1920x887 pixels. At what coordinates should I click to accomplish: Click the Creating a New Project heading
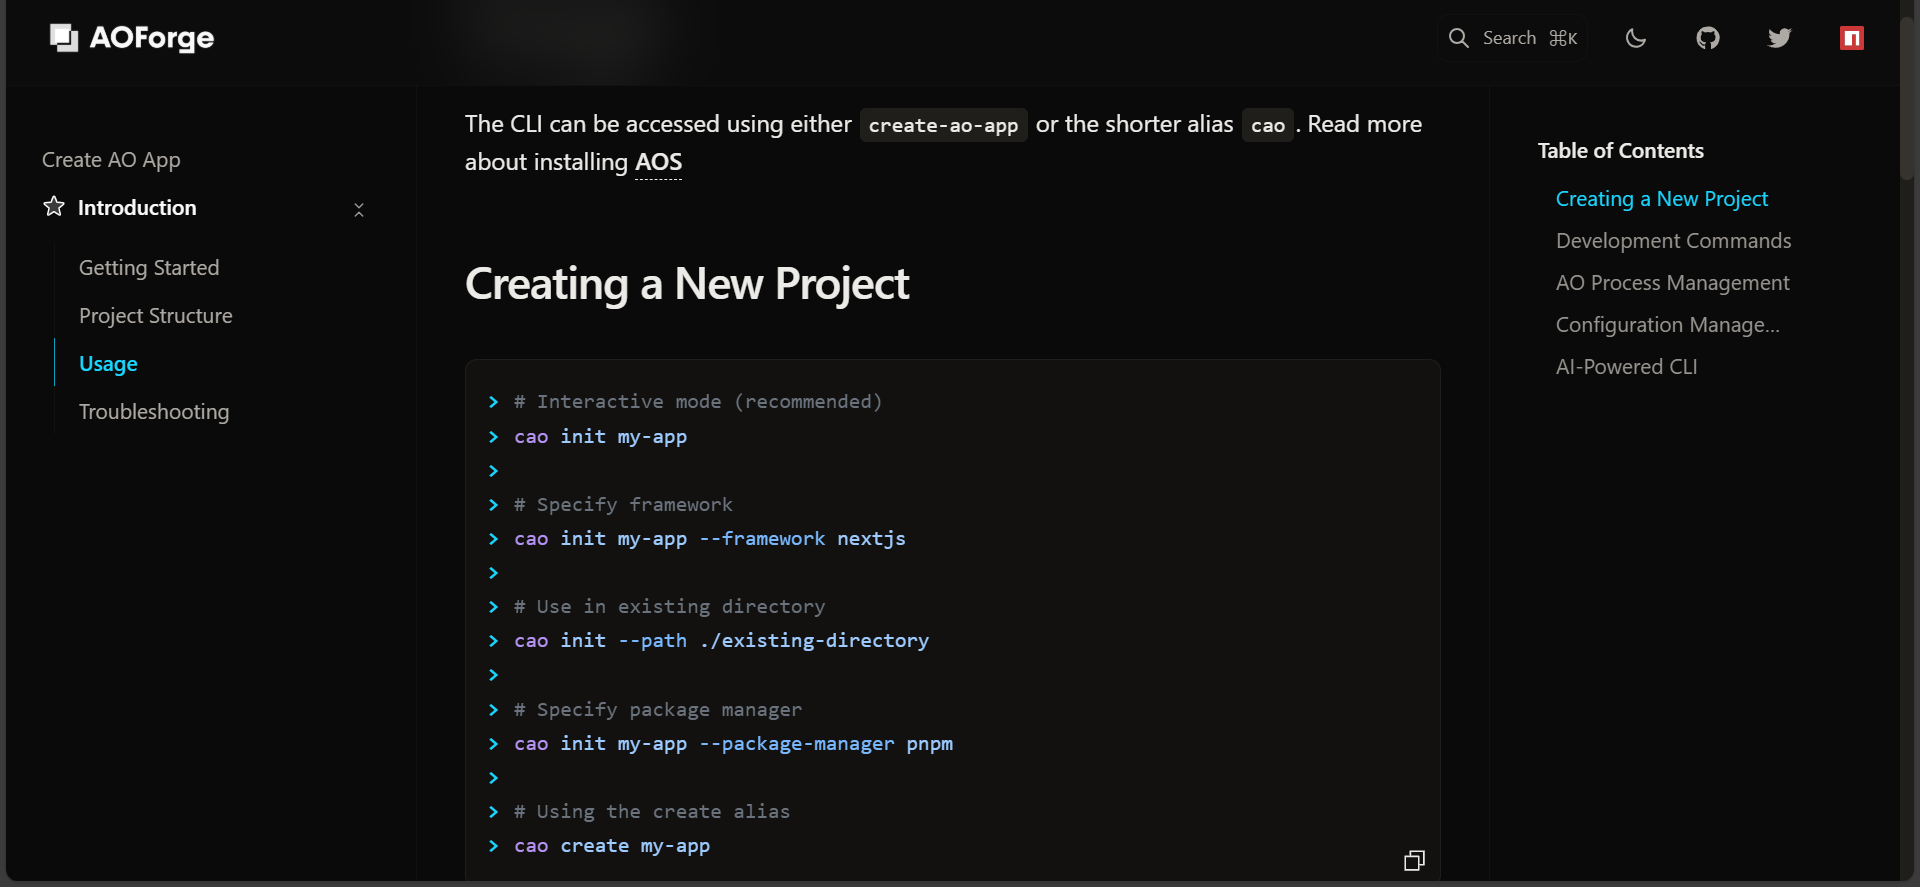click(x=687, y=284)
